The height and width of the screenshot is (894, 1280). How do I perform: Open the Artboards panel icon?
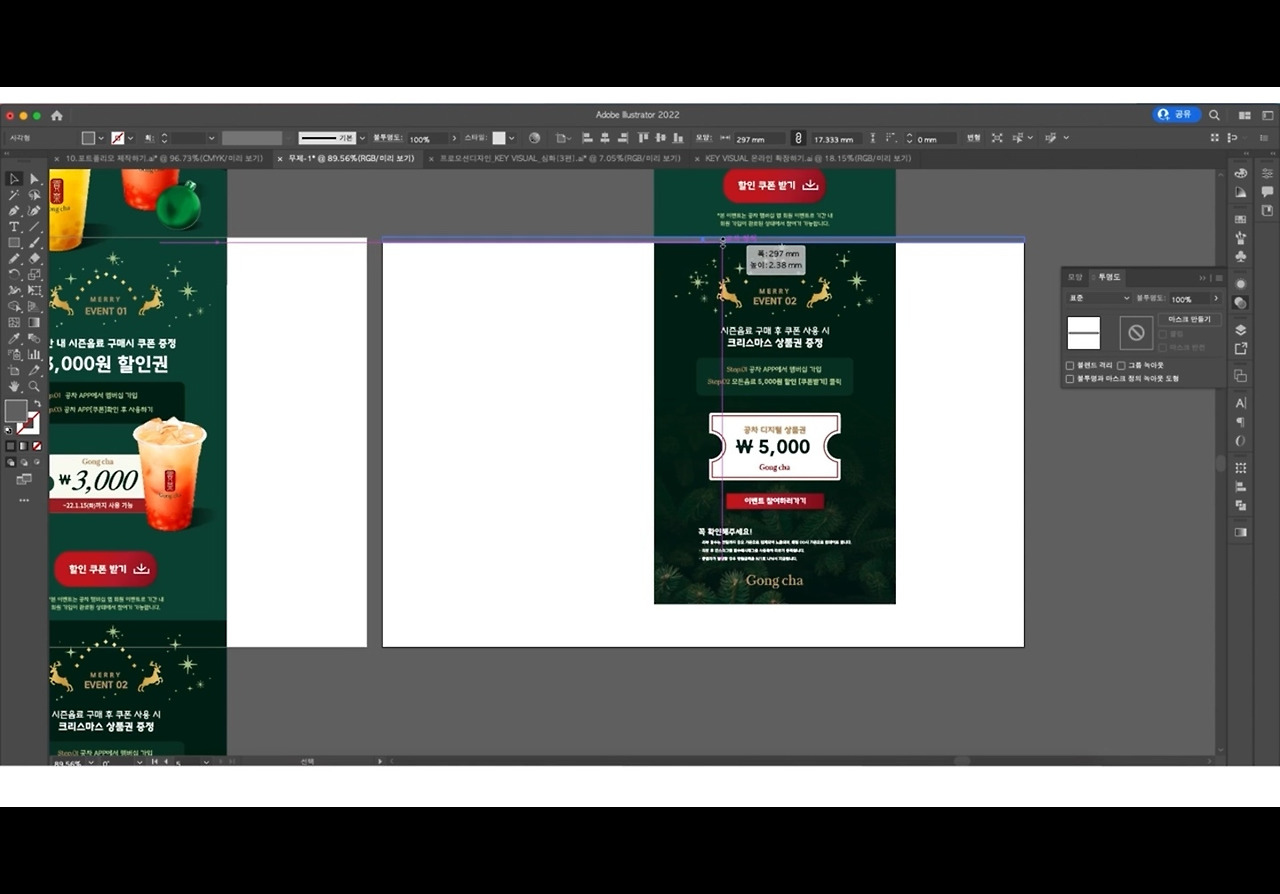pos(1241,376)
